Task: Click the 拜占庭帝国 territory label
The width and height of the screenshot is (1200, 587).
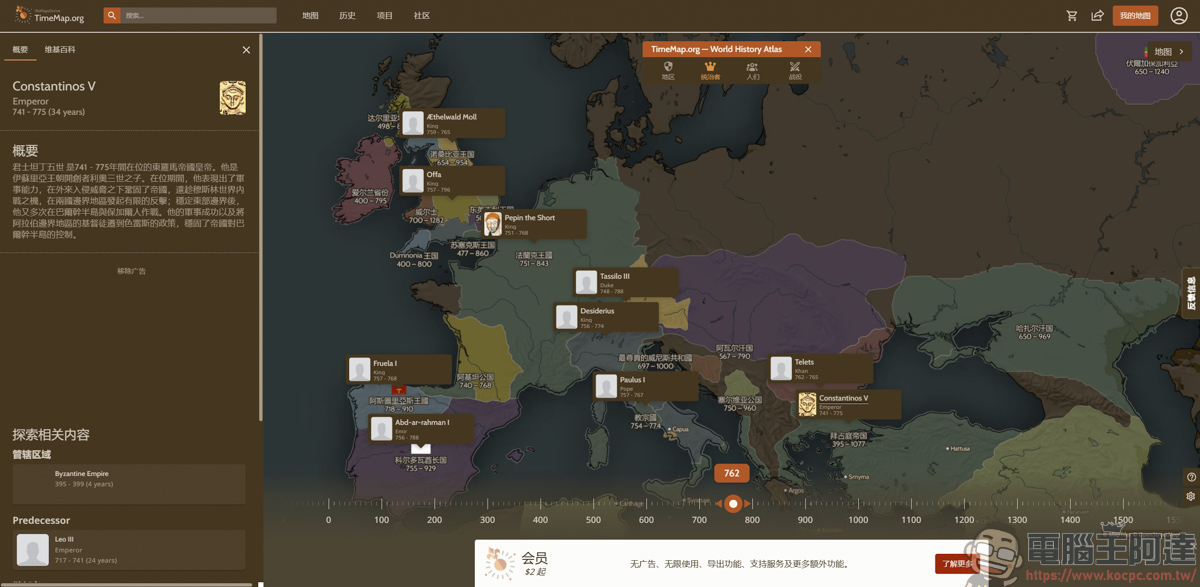Action: click(x=848, y=440)
